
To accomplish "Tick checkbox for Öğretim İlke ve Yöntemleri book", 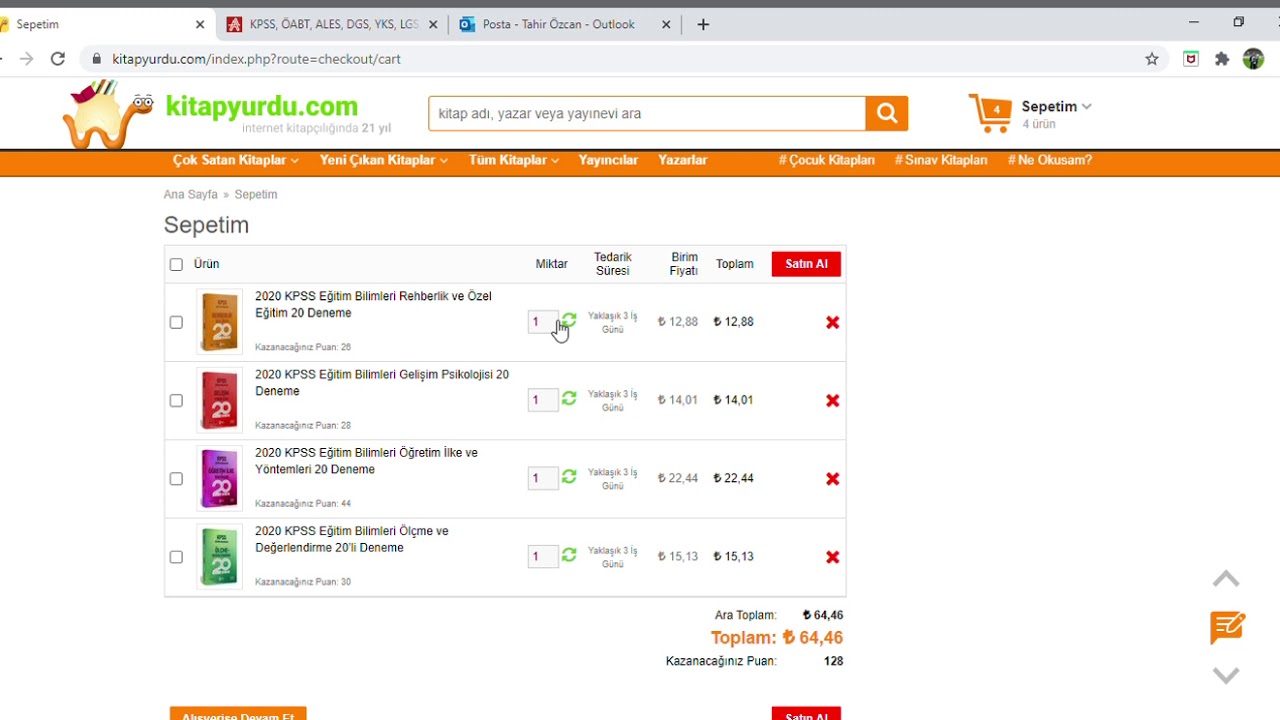I will point(176,478).
